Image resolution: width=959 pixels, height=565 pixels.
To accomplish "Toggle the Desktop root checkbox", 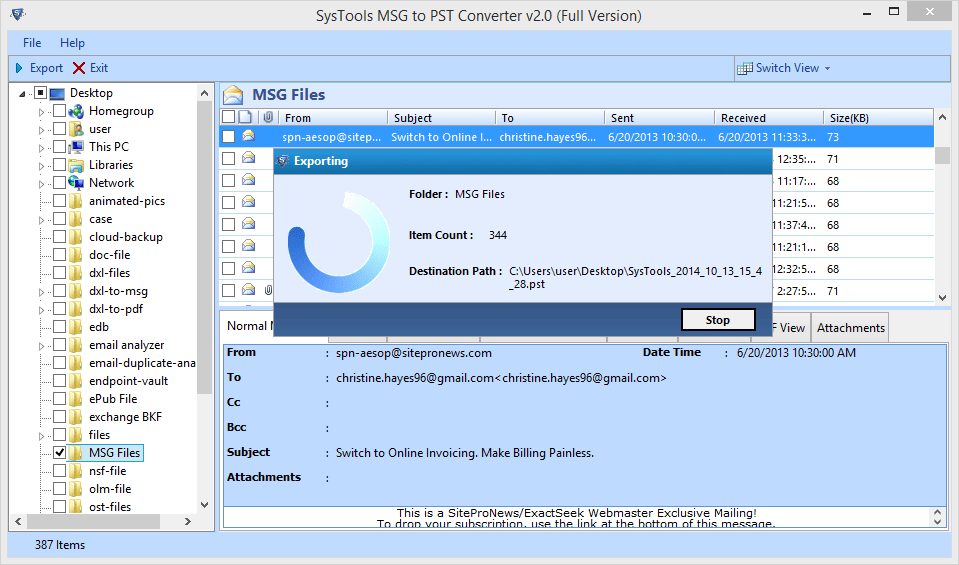I will click(40, 93).
